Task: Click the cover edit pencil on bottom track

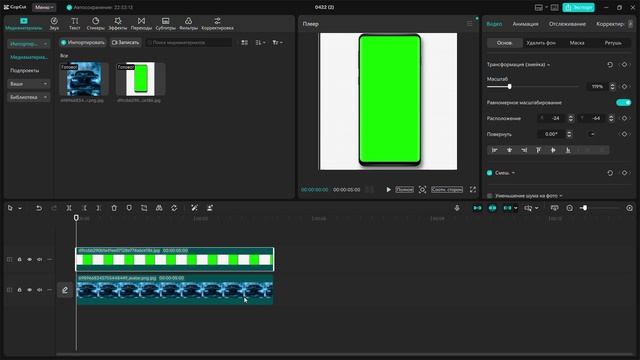Action: point(65,290)
